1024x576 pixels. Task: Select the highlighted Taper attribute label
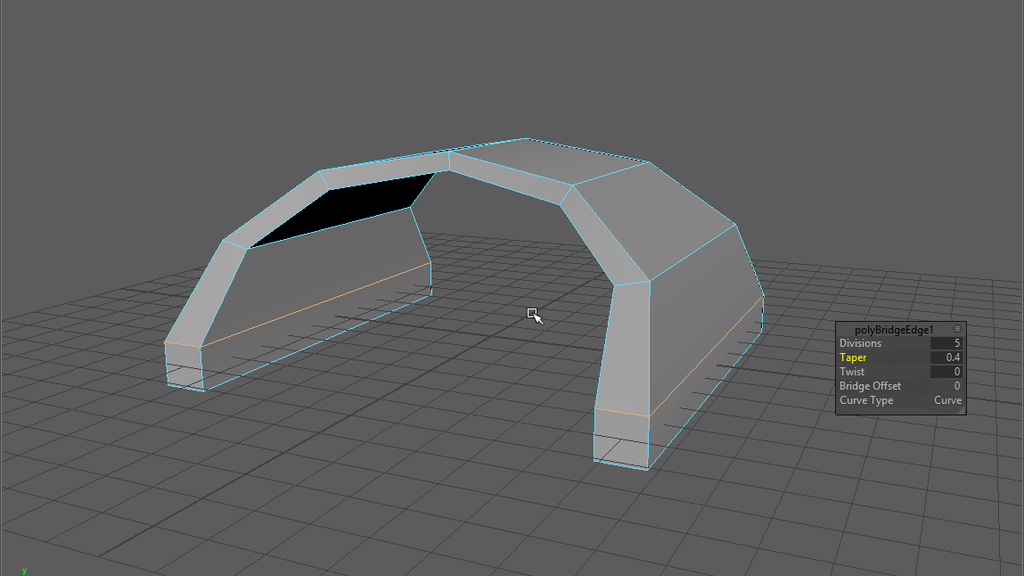[x=853, y=357]
